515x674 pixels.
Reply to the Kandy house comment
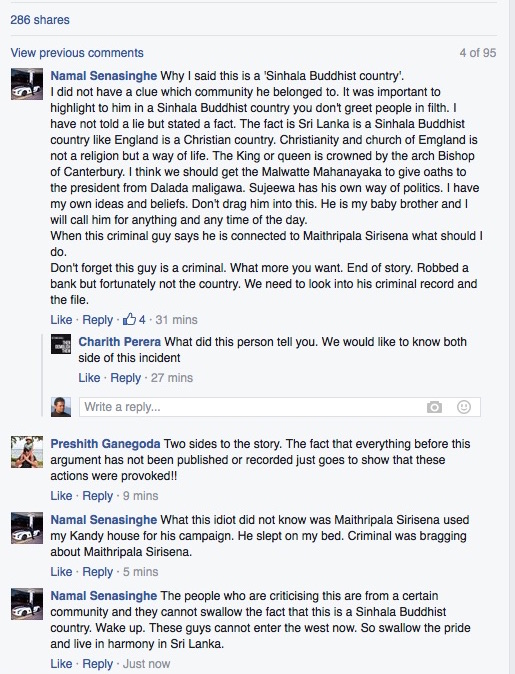click(98, 572)
